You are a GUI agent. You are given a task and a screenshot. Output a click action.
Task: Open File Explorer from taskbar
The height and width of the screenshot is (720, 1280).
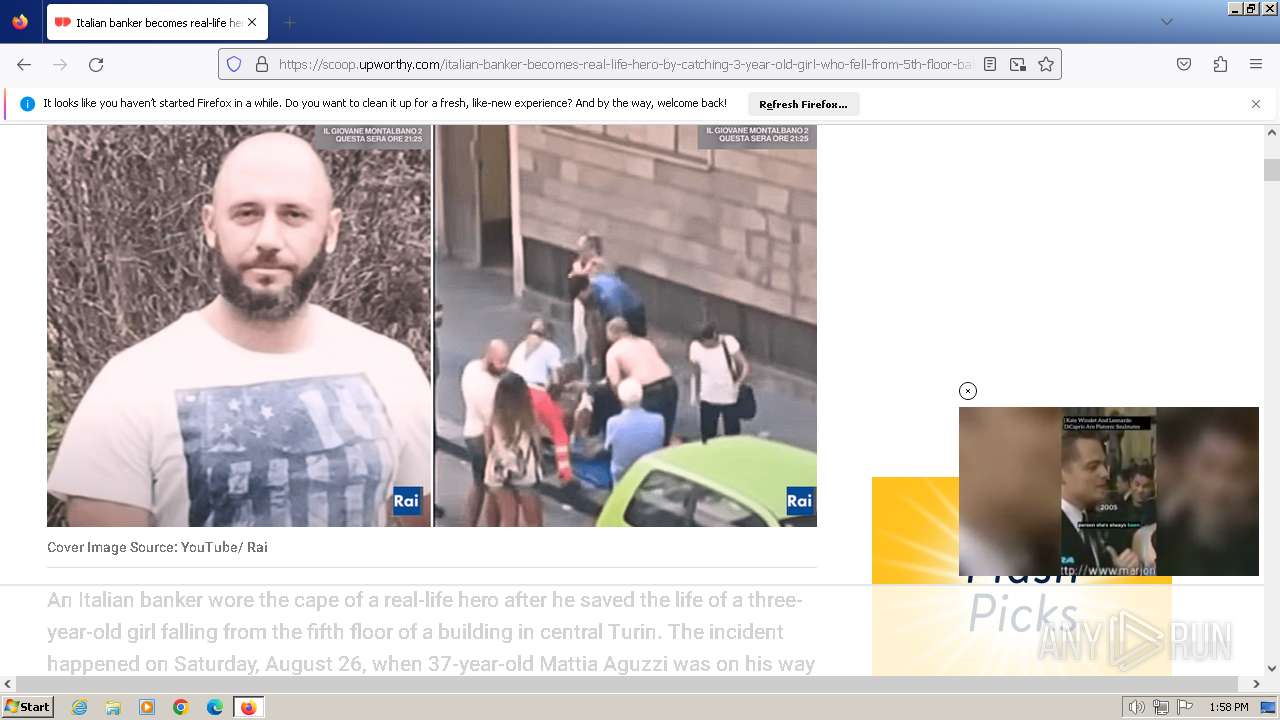point(113,707)
